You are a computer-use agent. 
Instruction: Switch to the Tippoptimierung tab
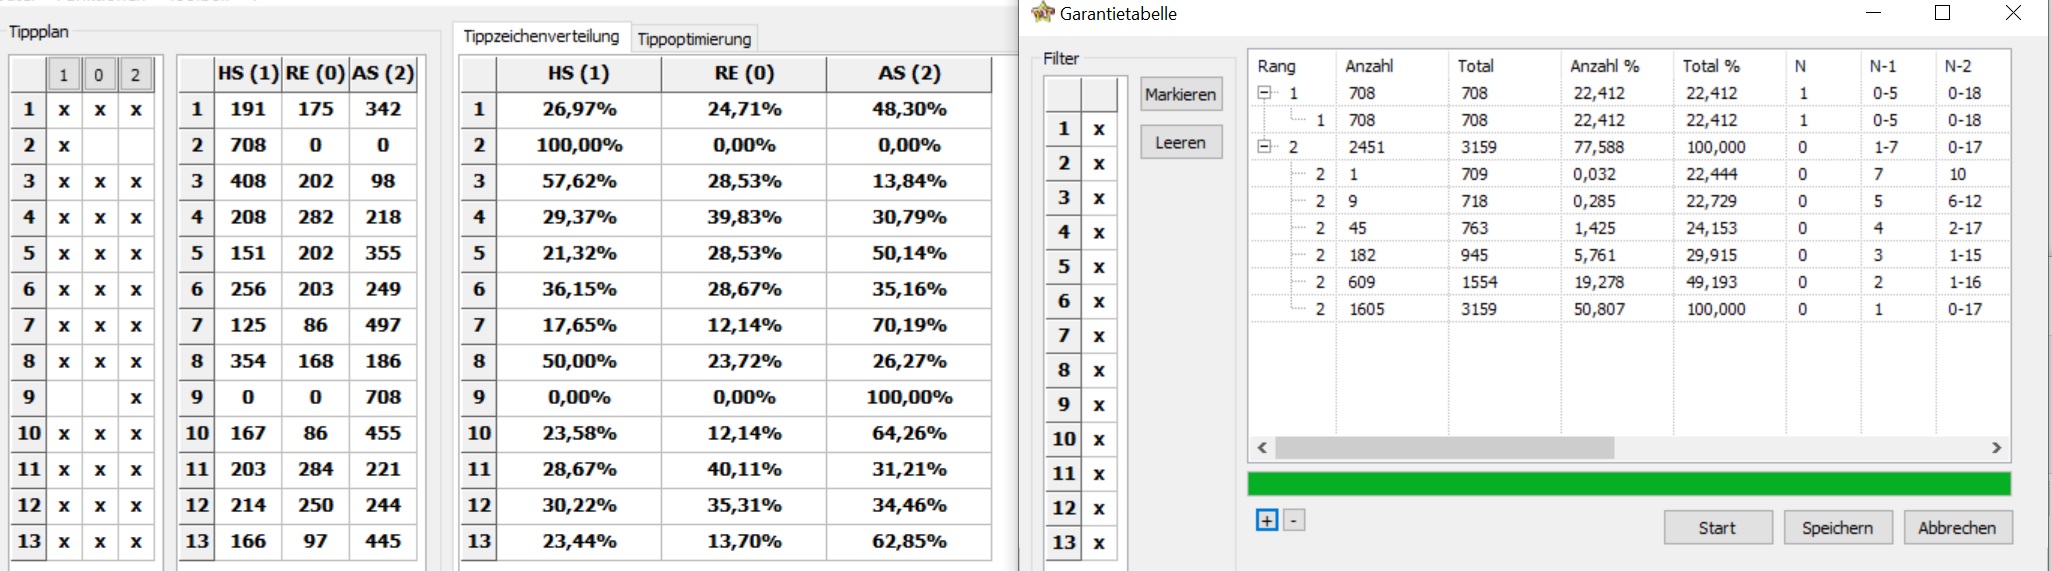(x=694, y=39)
